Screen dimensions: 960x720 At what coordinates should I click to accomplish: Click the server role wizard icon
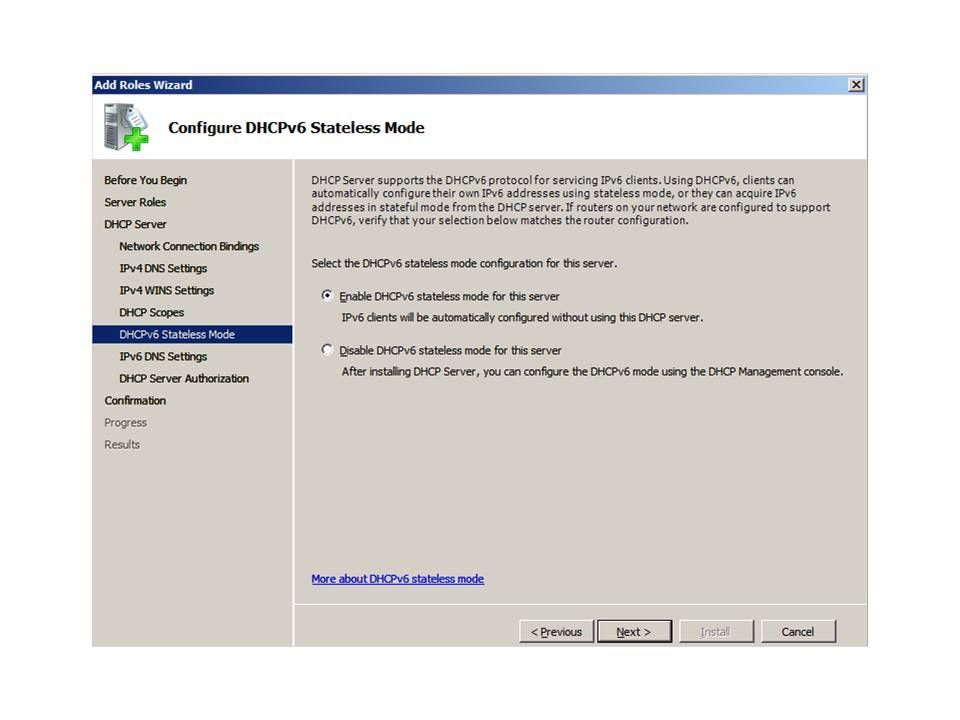pos(126,127)
